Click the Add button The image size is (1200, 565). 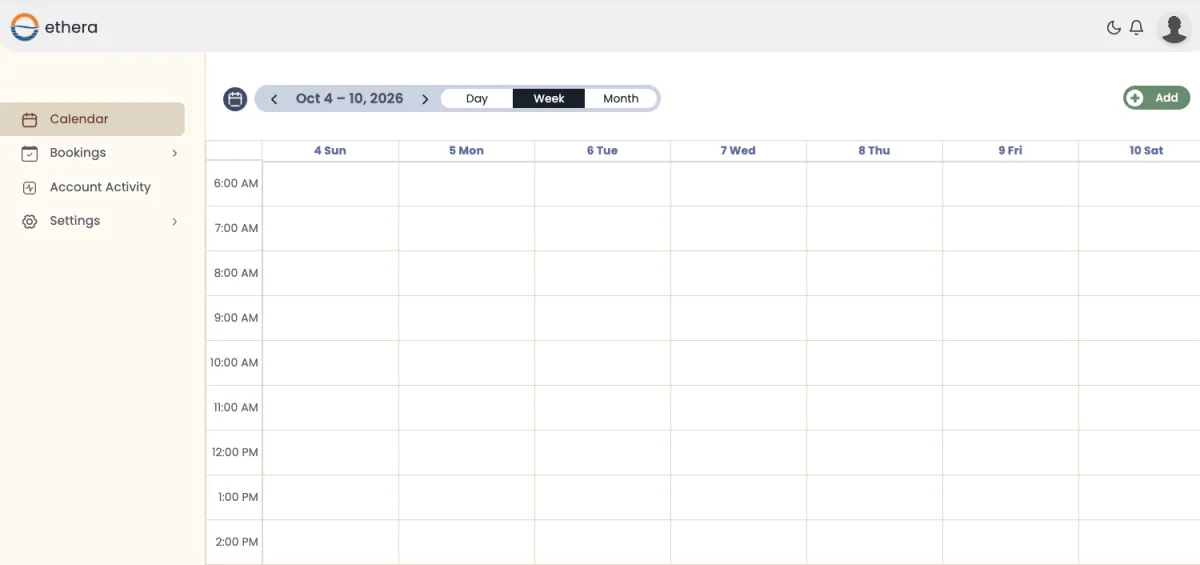1157,97
